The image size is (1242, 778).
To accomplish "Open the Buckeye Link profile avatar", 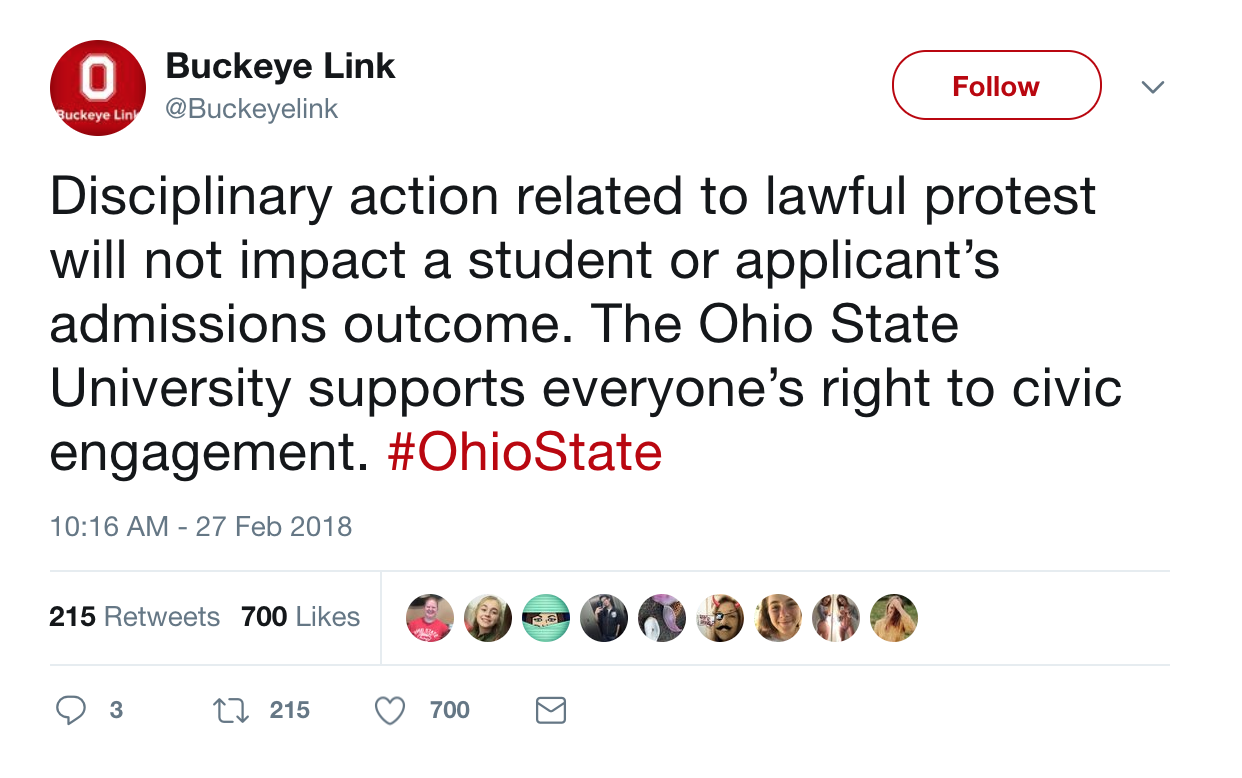I will 98,88.
